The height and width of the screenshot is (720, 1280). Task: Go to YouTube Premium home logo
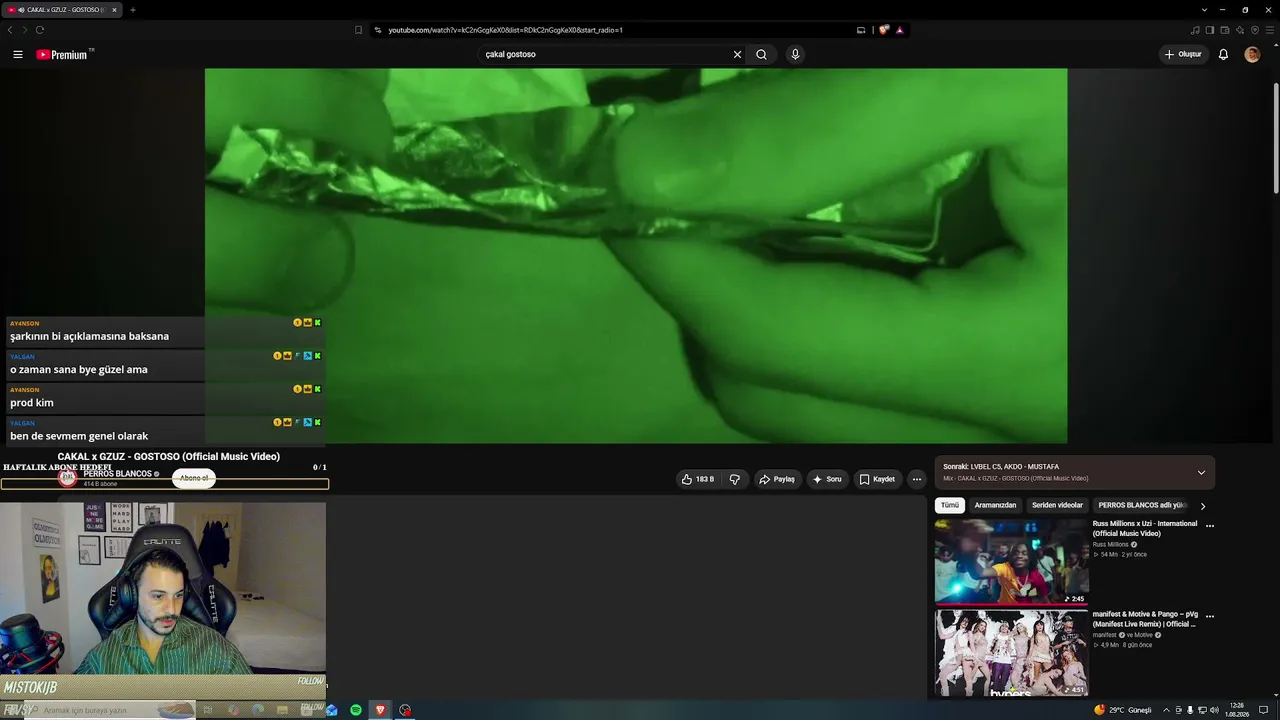pyautogui.click(x=64, y=55)
